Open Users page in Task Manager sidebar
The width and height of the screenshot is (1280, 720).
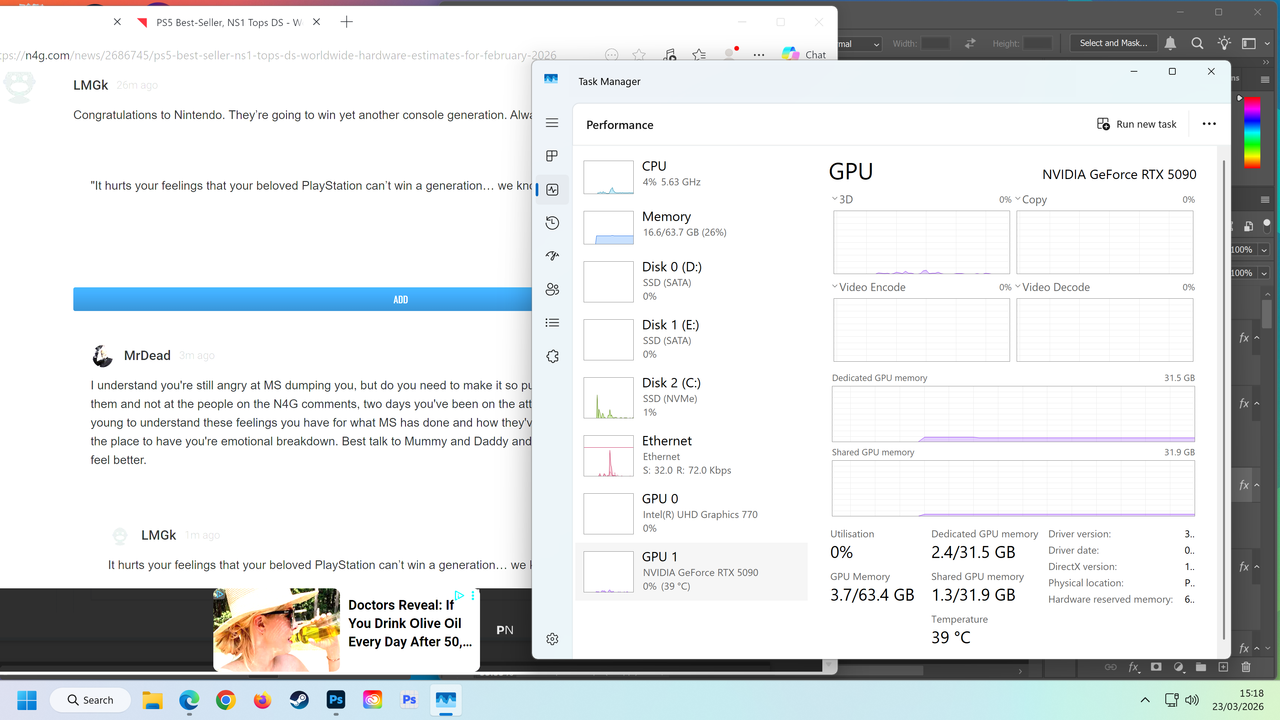[552, 290]
